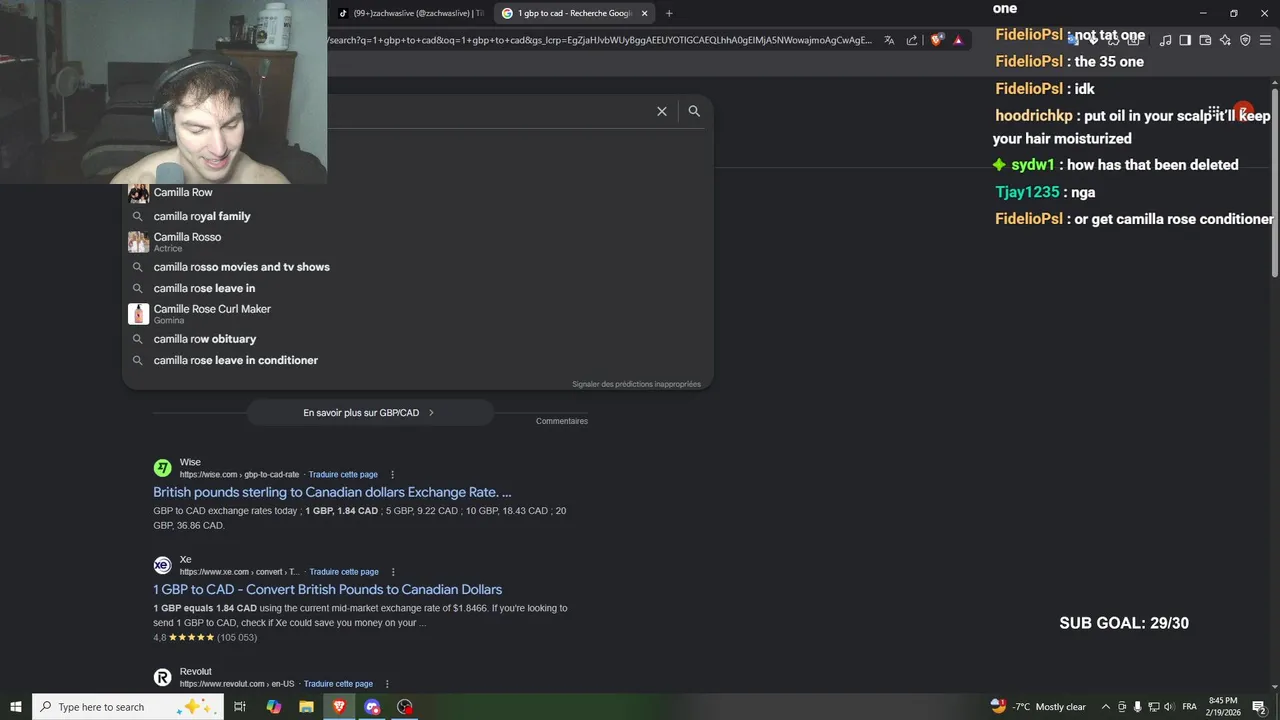Select the 1 gbp to cad Google tab

[575, 13]
